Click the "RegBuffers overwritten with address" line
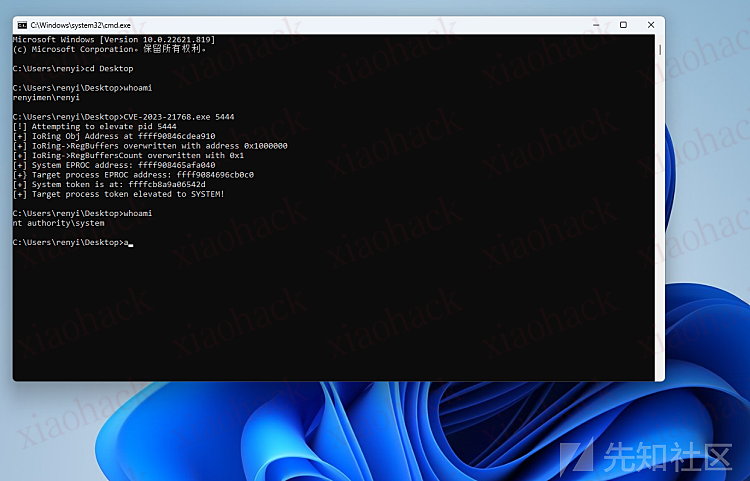Screen dimensions: 750x481 150,146
